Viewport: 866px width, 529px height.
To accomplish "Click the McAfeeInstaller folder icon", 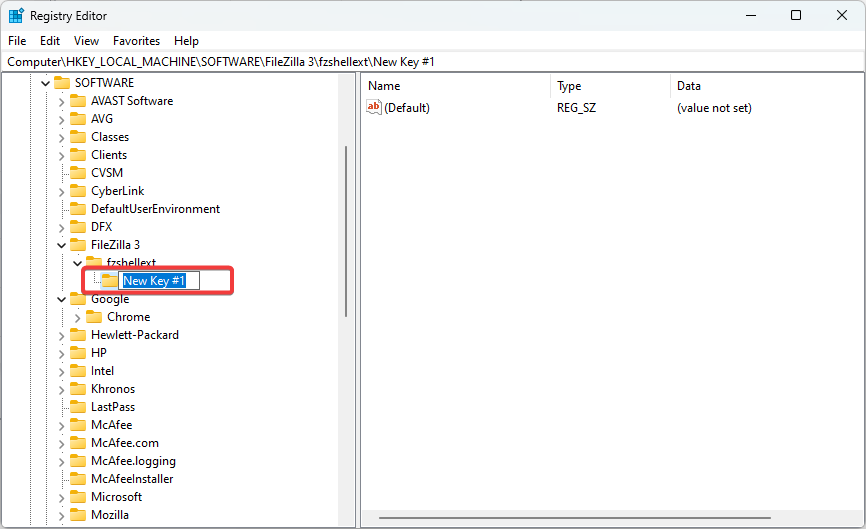I will pos(78,479).
